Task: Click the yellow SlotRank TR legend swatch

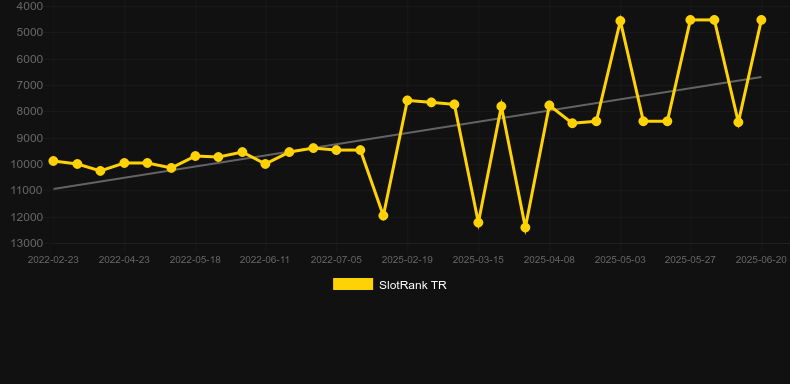Action: coord(353,284)
